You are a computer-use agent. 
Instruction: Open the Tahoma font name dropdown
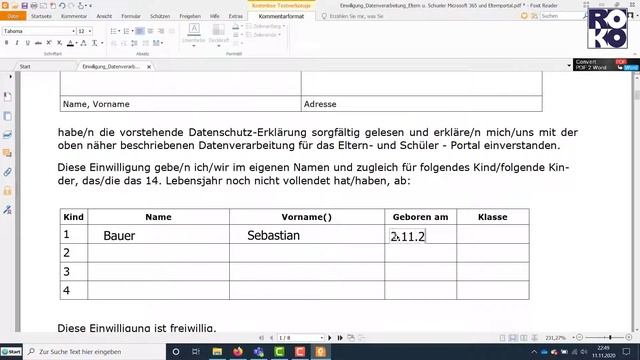tap(73, 31)
